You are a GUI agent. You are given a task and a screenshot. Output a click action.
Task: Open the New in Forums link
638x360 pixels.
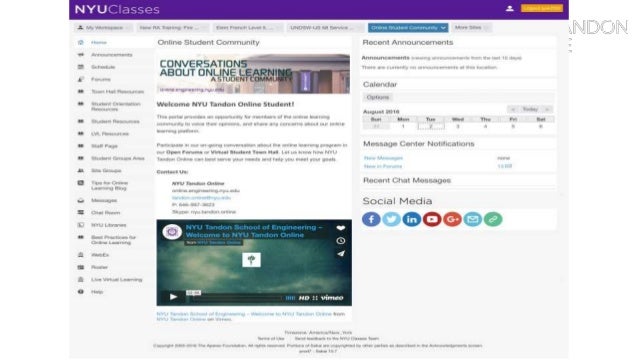tap(383, 166)
